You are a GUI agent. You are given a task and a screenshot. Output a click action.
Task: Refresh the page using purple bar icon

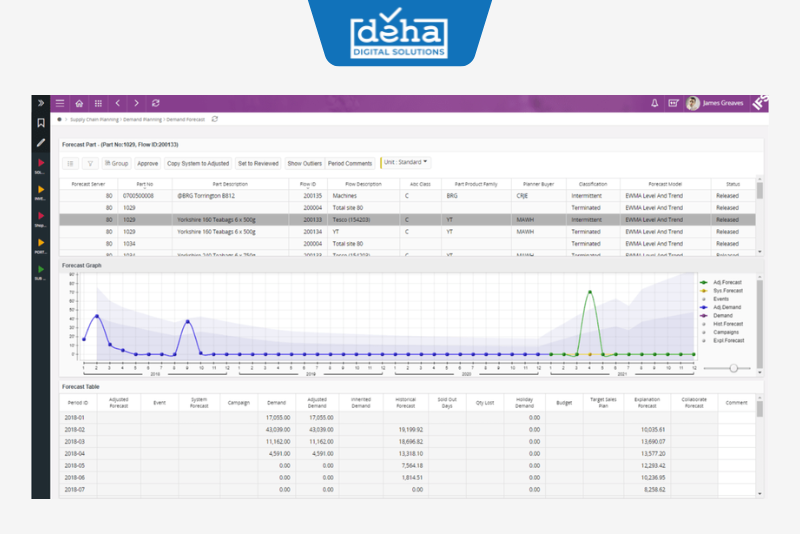(x=156, y=103)
